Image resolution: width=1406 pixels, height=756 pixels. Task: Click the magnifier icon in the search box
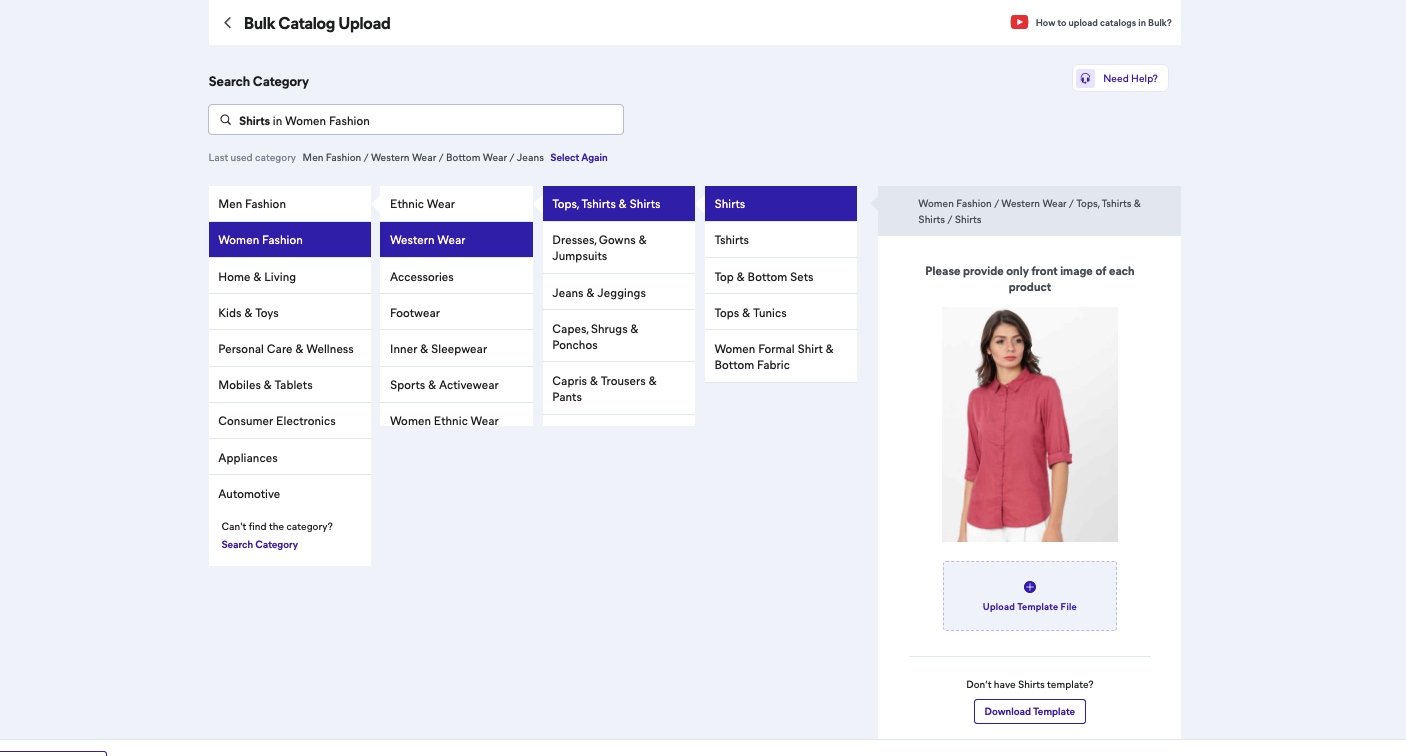(x=226, y=120)
